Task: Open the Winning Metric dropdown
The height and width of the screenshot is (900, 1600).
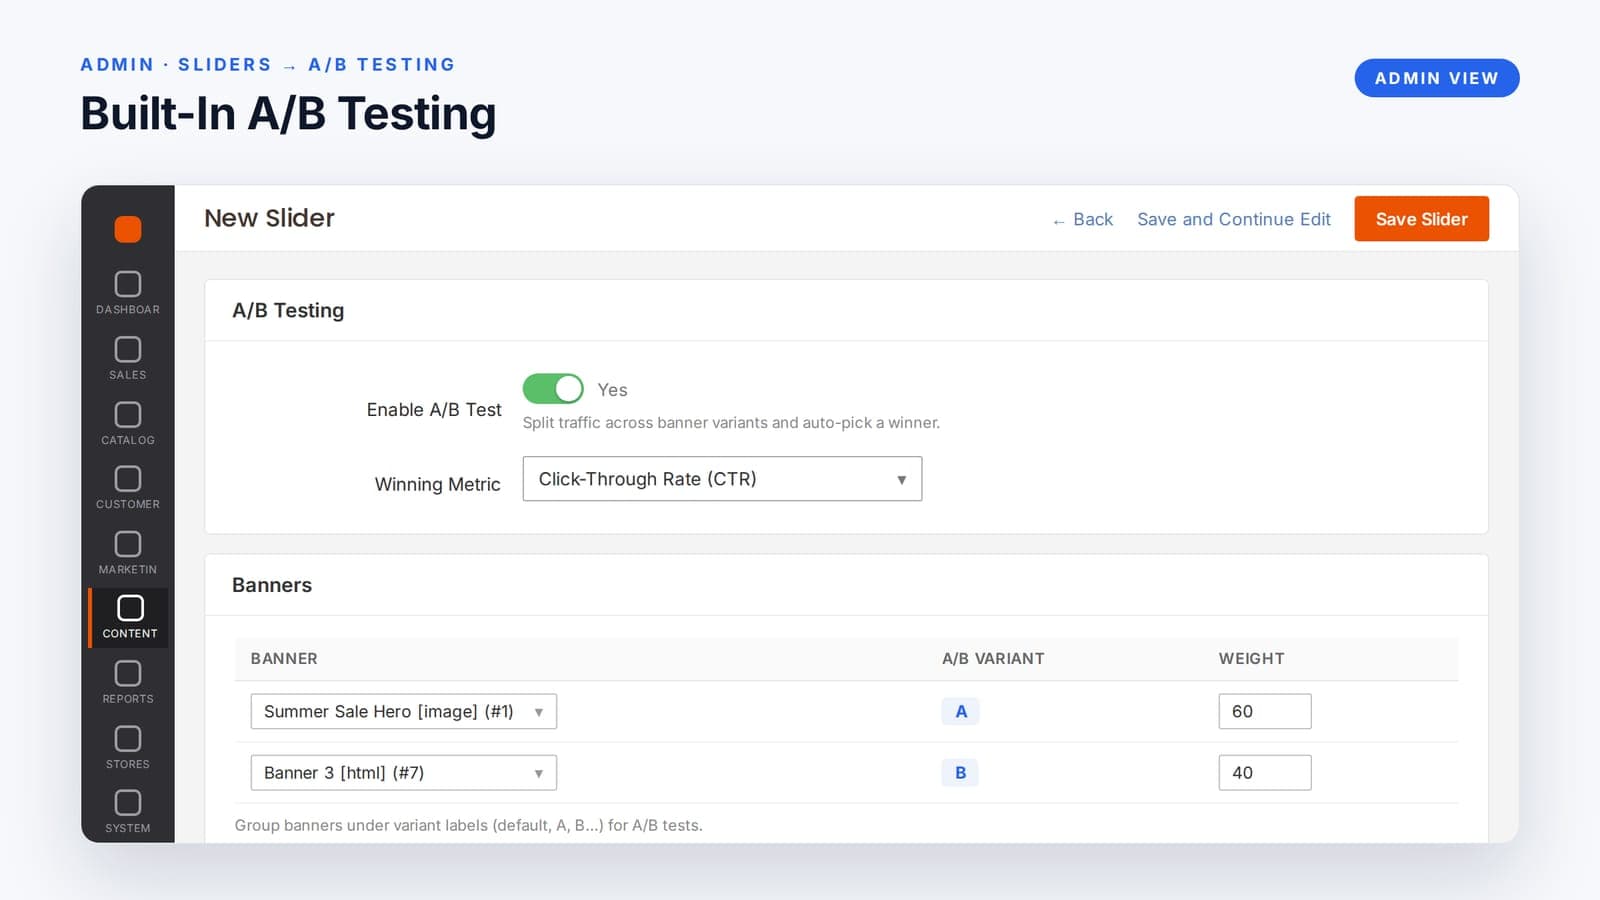Action: tap(722, 479)
